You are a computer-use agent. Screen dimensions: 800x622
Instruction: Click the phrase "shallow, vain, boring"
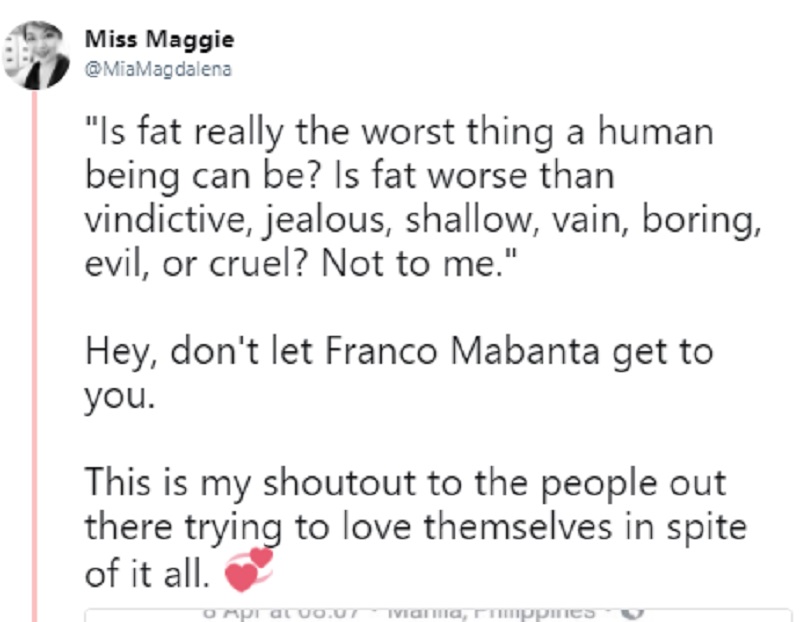coord(583,219)
